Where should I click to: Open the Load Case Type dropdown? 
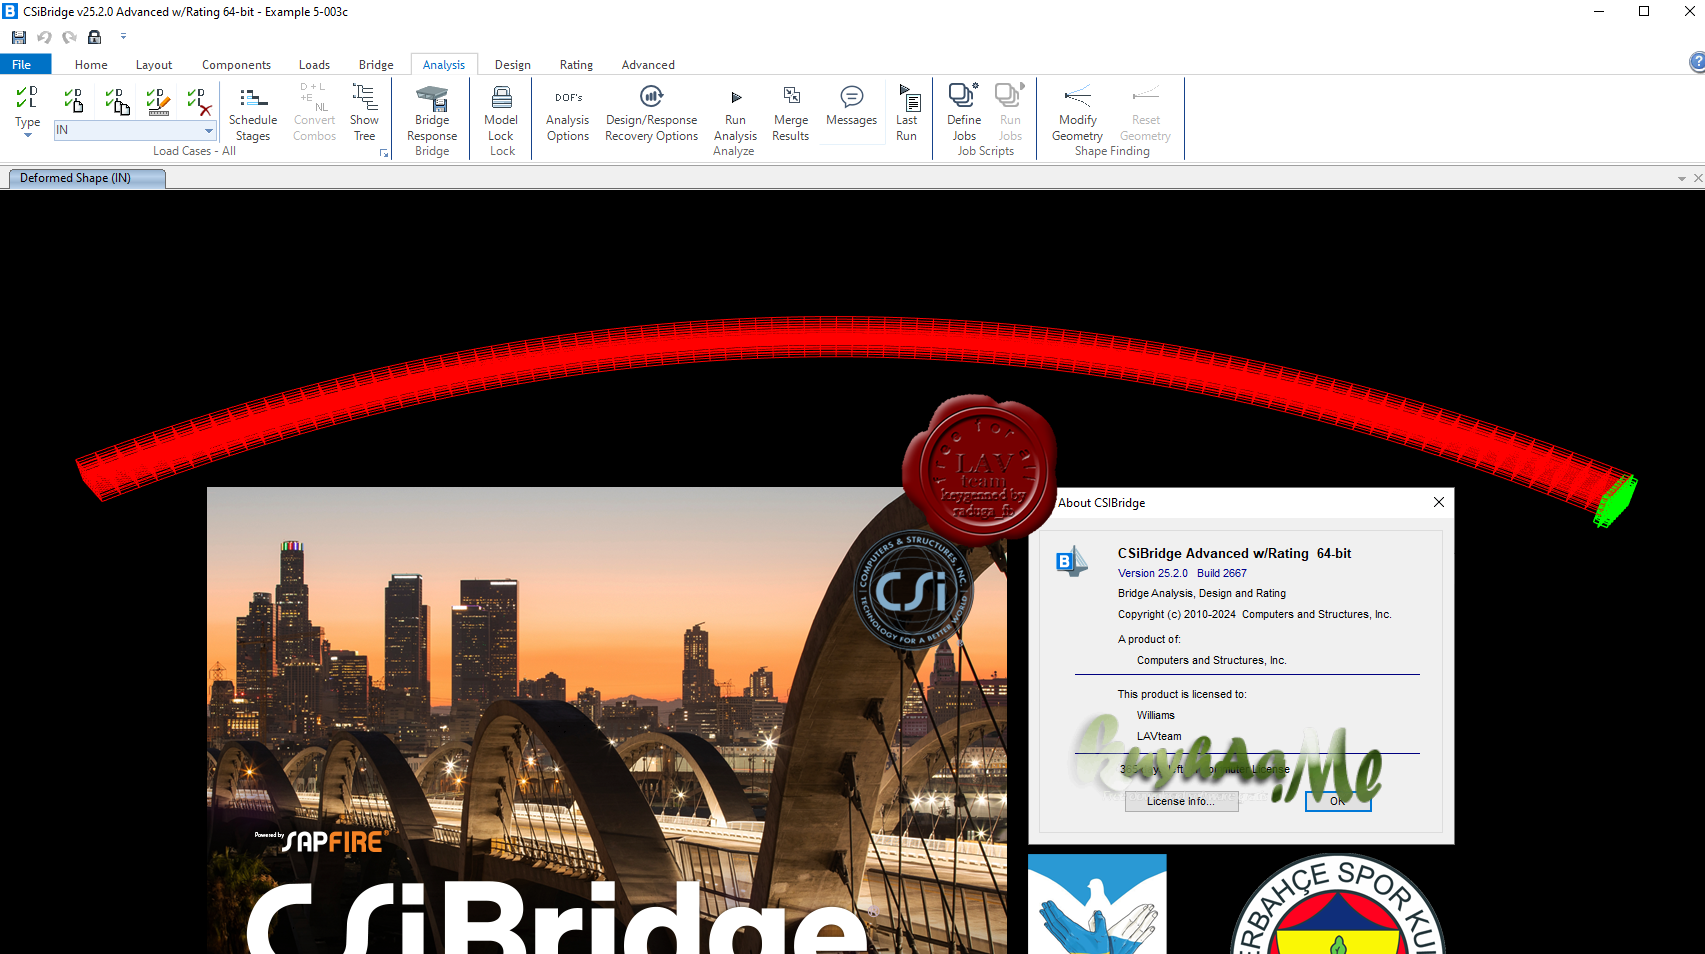[27, 111]
